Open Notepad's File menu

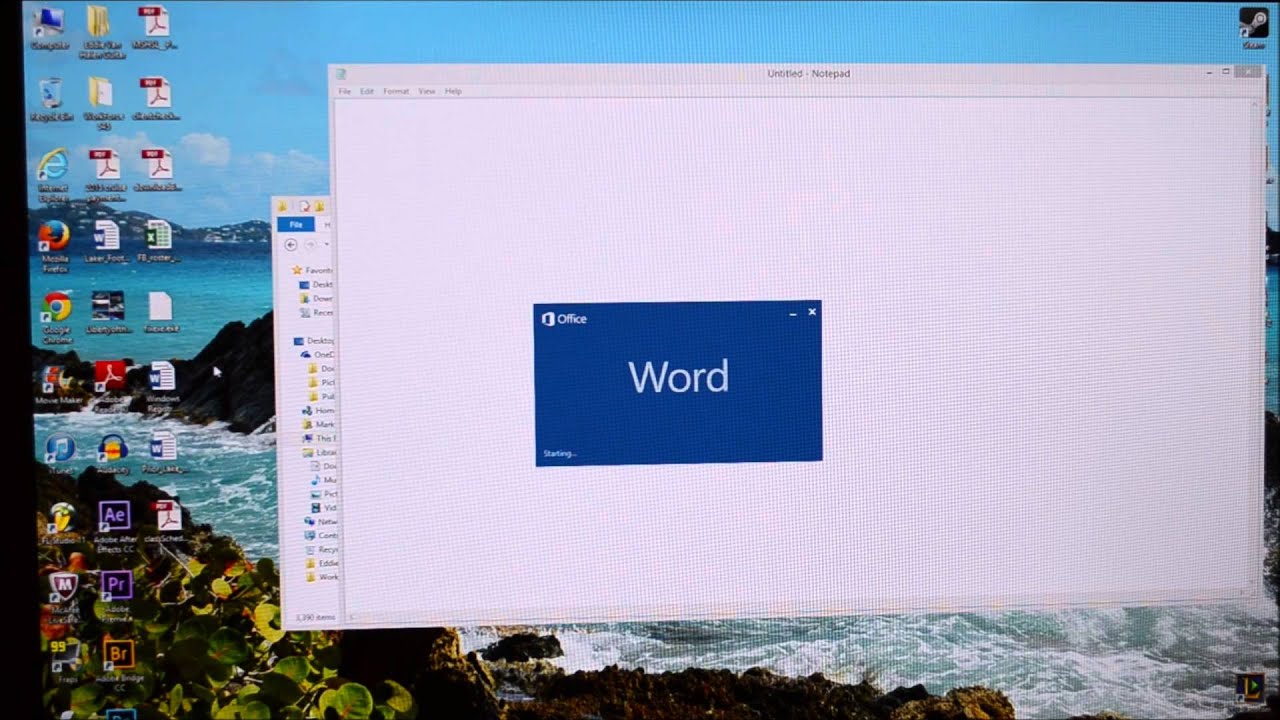click(x=344, y=91)
